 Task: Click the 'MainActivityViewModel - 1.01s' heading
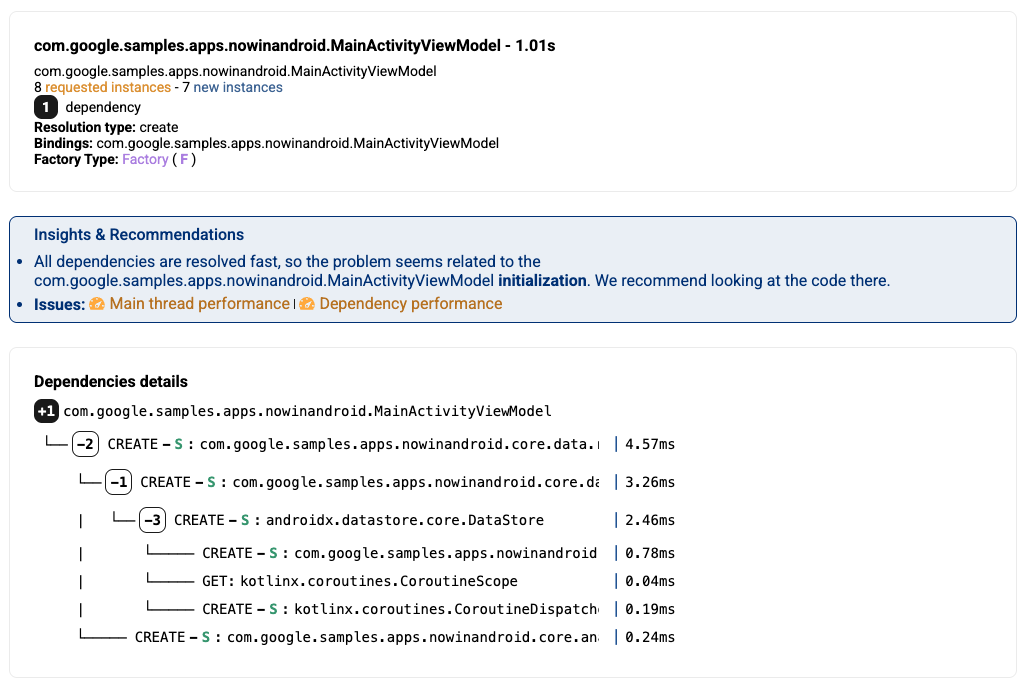point(295,46)
